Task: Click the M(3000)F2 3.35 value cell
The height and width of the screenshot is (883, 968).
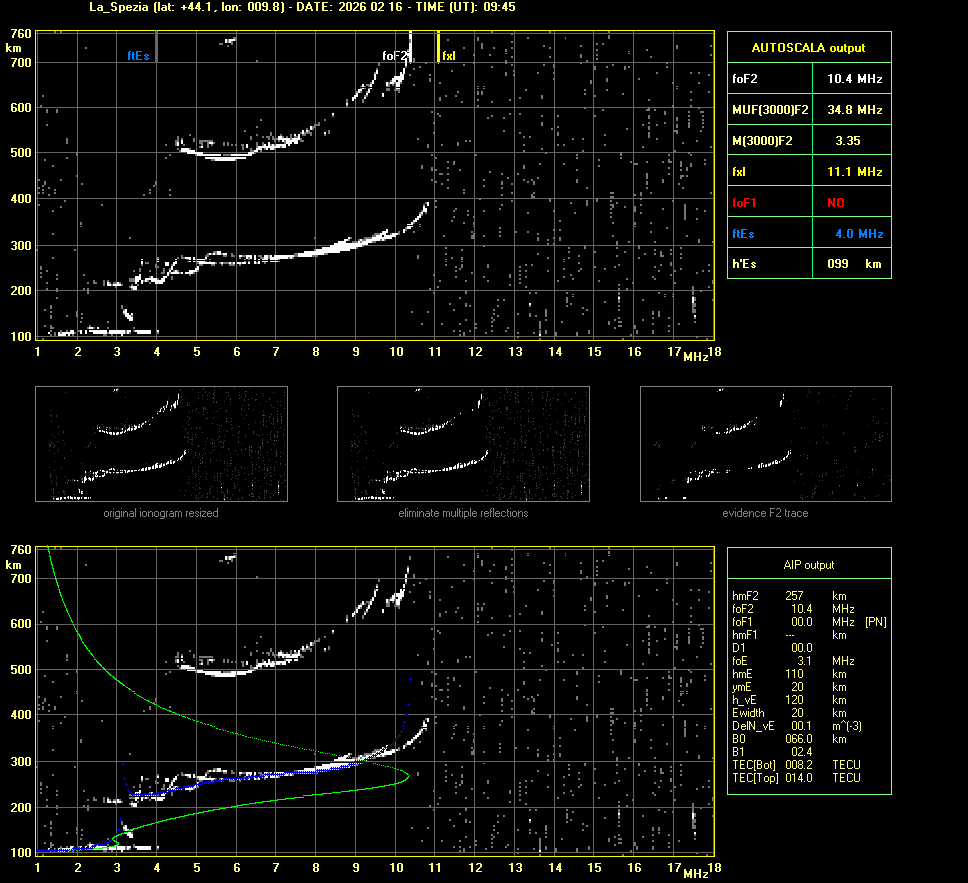Action: 848,140
